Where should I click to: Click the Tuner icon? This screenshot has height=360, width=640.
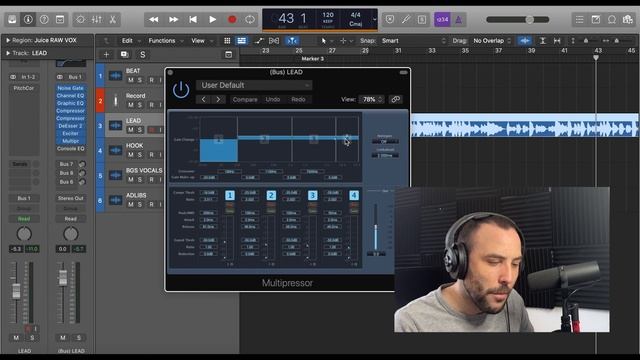(406, 19)
